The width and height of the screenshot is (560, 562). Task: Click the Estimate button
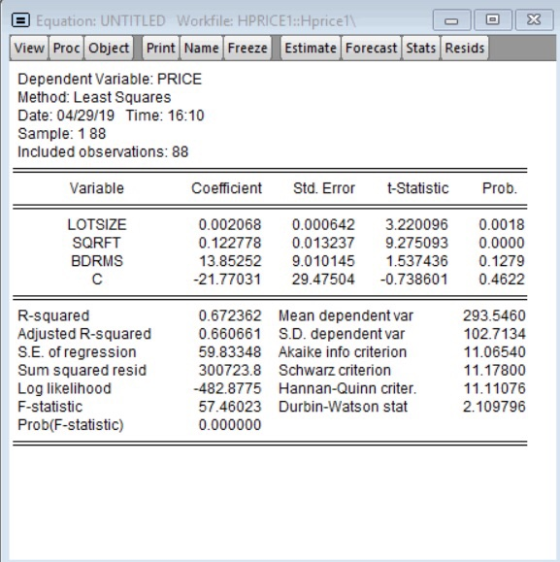310,48
